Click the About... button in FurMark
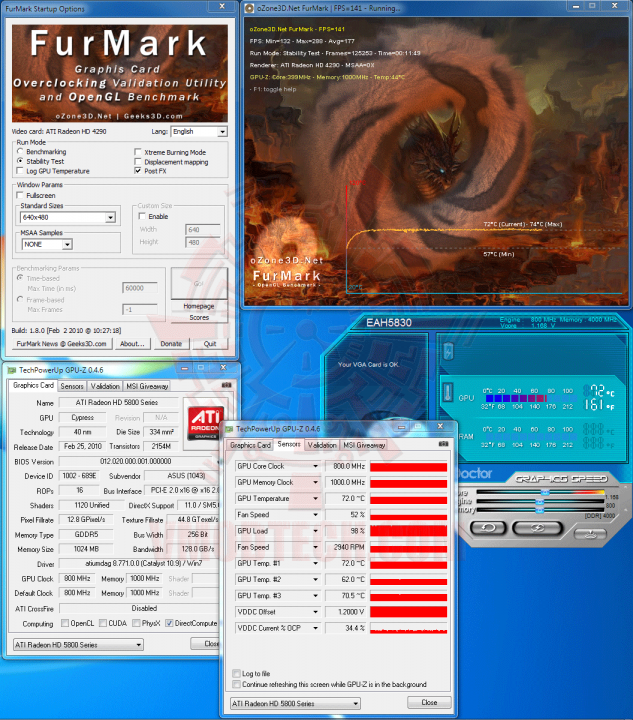633x720 pixels. click(132, 343)
